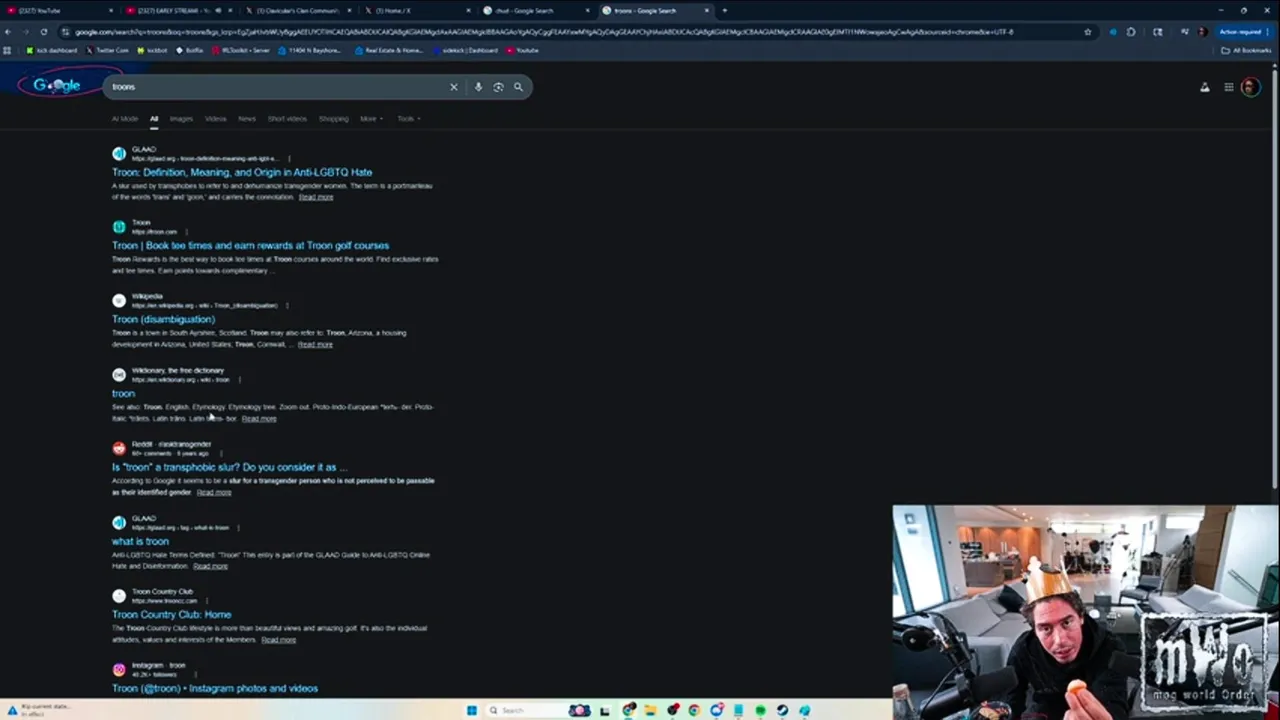1280x720 pixels.
Task: Open the Instagram photos and videos link
Action: coord(215,688)
